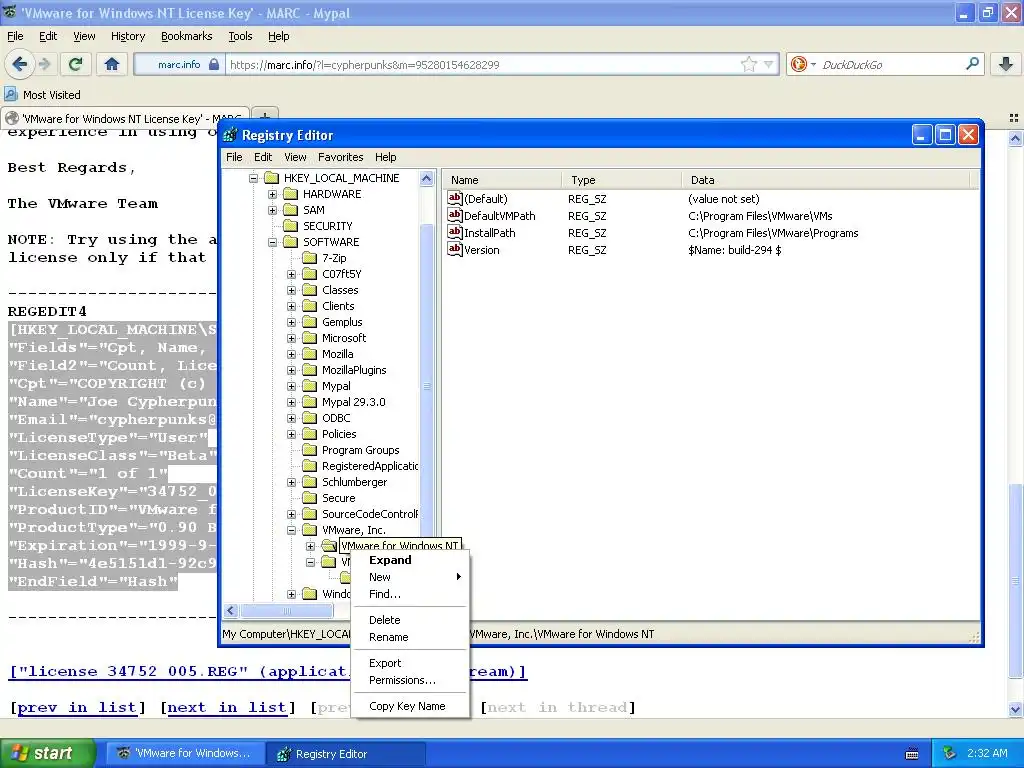
Task: Click the browser Forward arrow button
Action: tap(44, 64)
